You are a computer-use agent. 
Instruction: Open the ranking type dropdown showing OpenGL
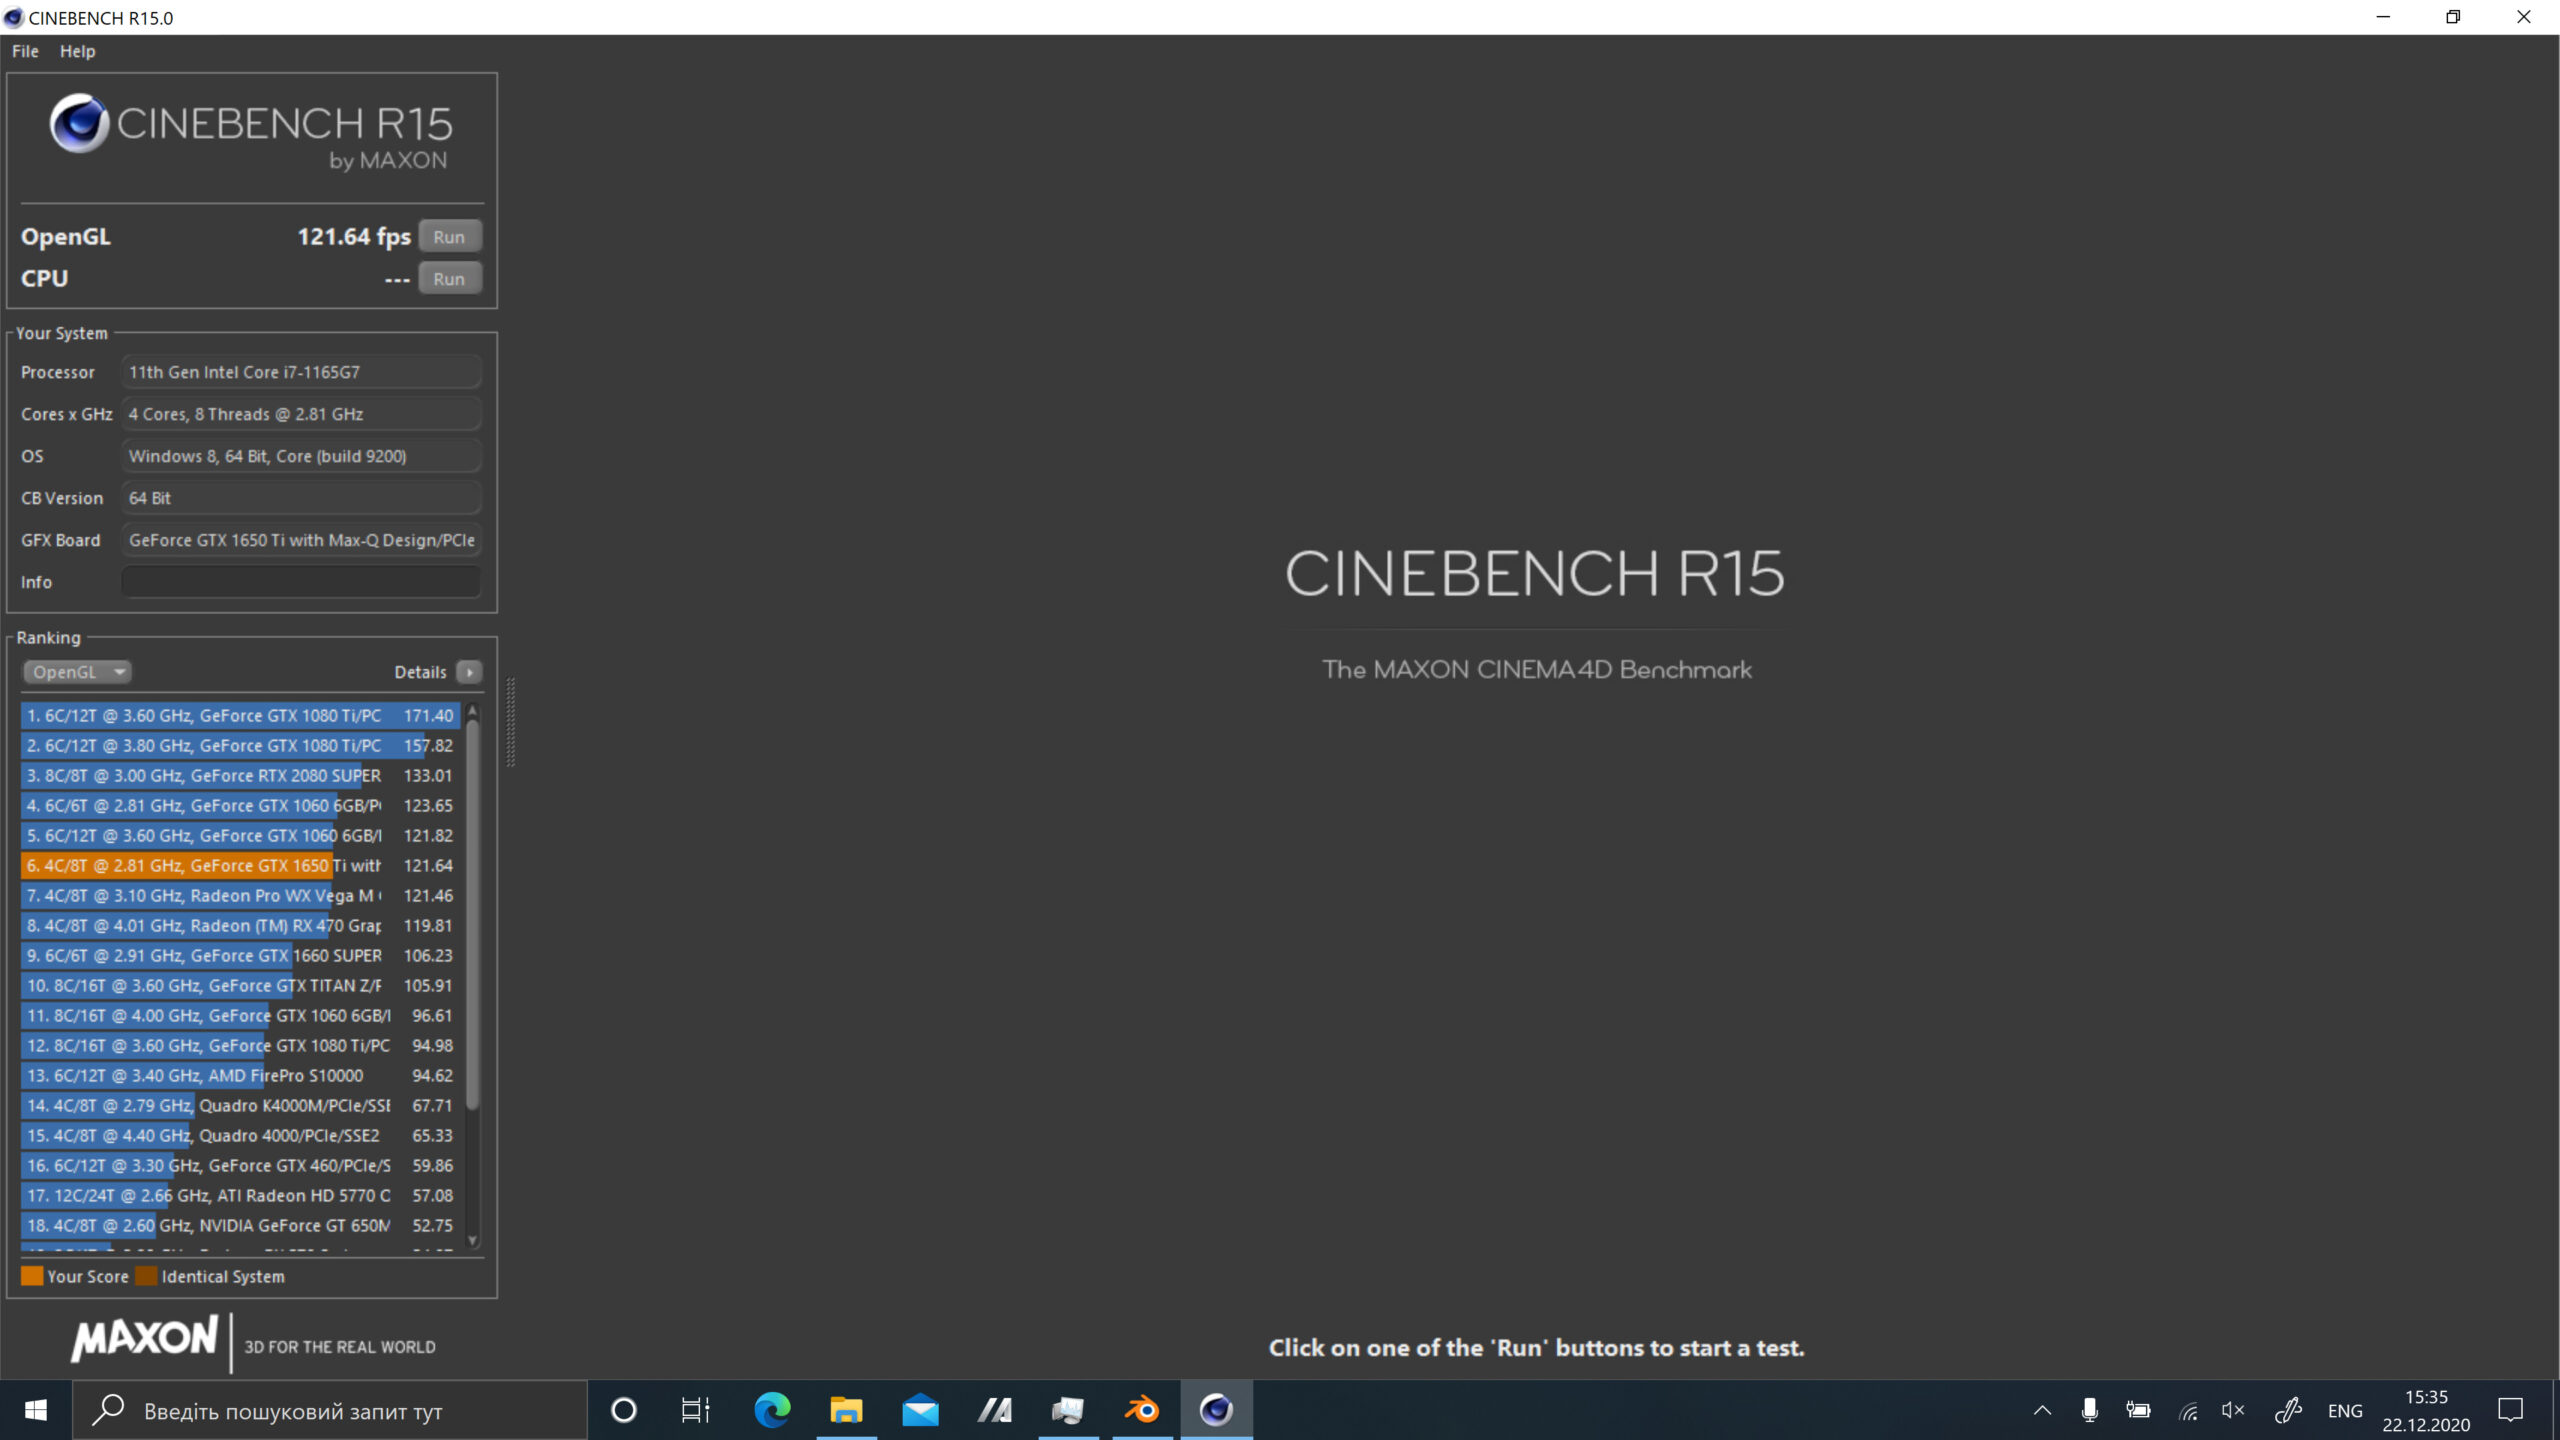pyautogui.click(x=77, y=672)
